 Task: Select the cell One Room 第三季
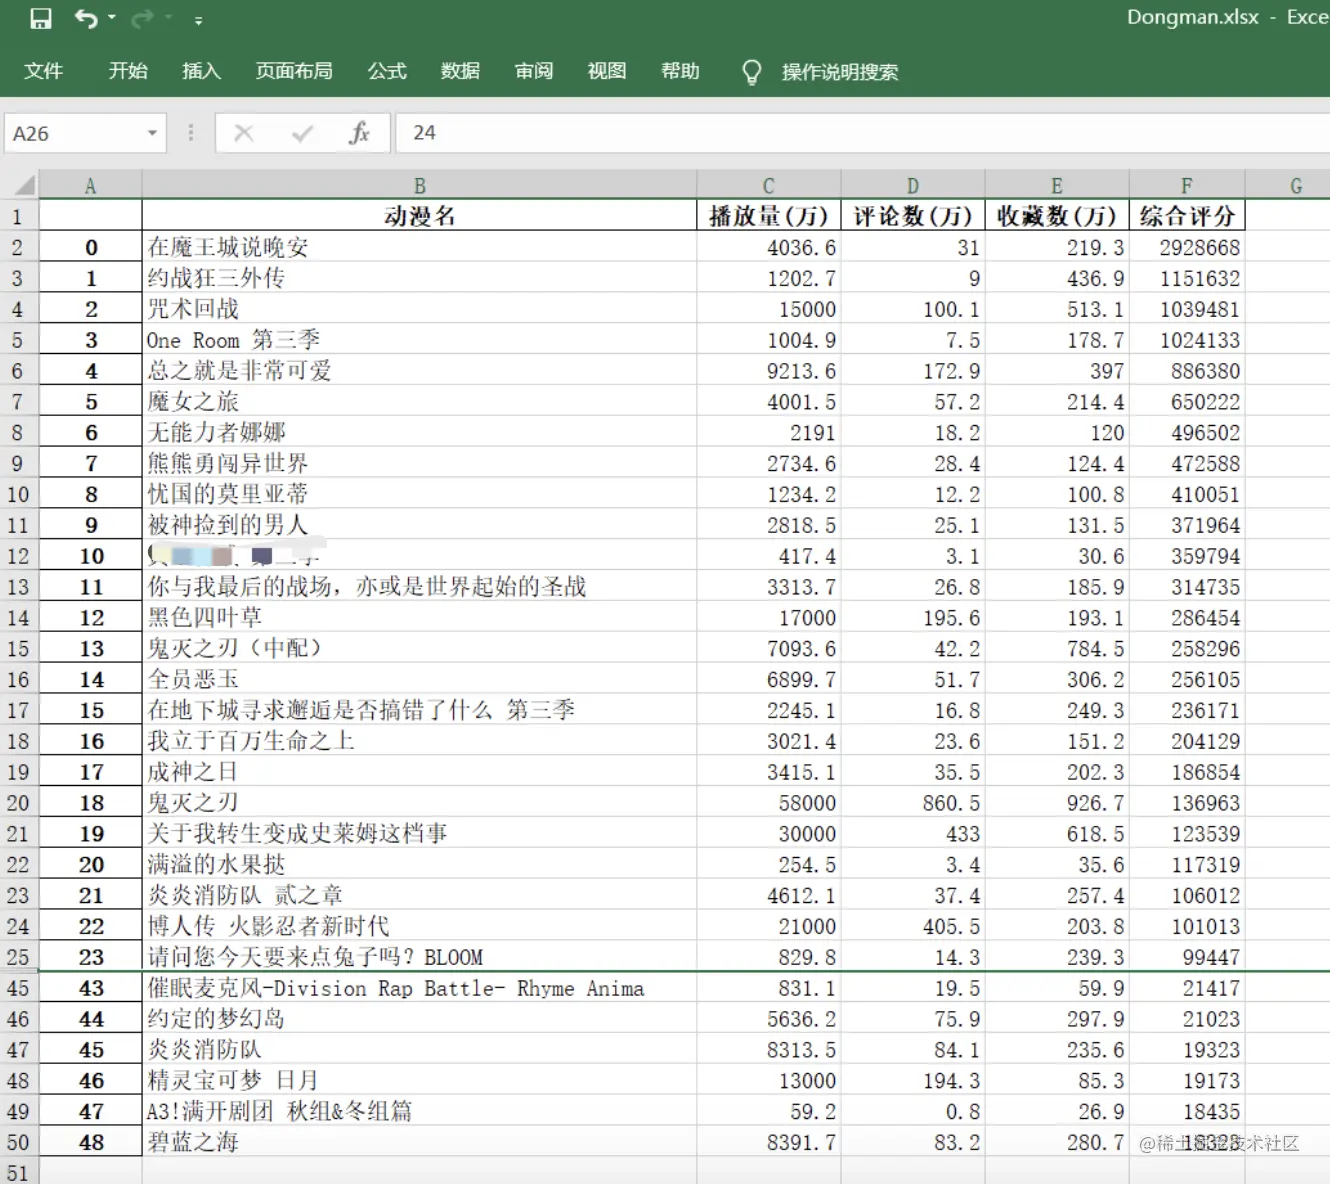(419, 340)
